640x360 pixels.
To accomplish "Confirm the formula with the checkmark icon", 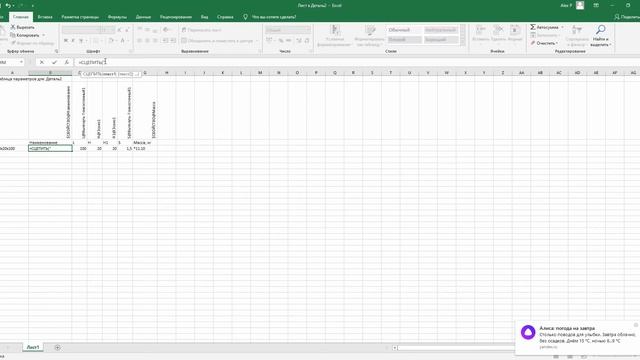I will click(x=54, y=62).
